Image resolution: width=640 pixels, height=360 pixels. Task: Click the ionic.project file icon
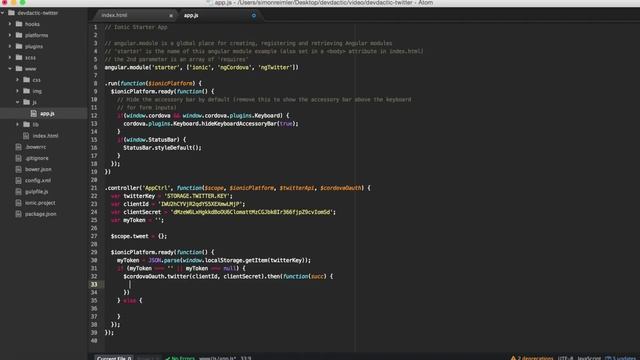(18, 202)
